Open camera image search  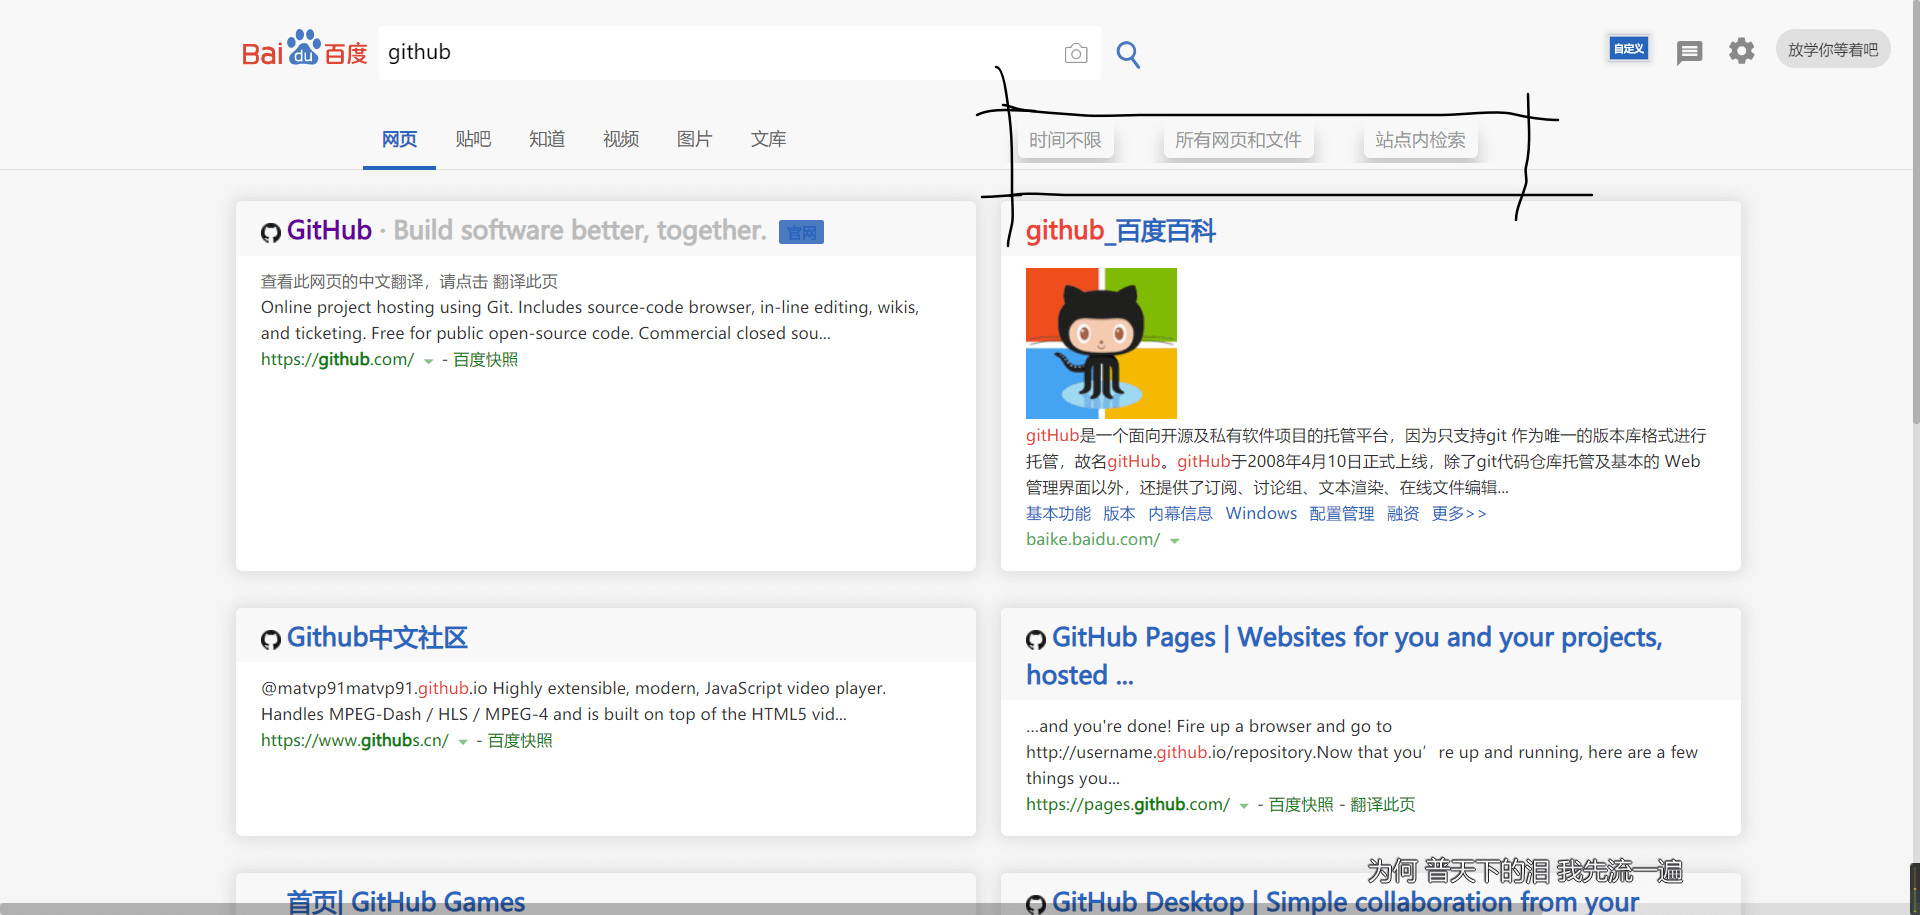coord(1076,53)
